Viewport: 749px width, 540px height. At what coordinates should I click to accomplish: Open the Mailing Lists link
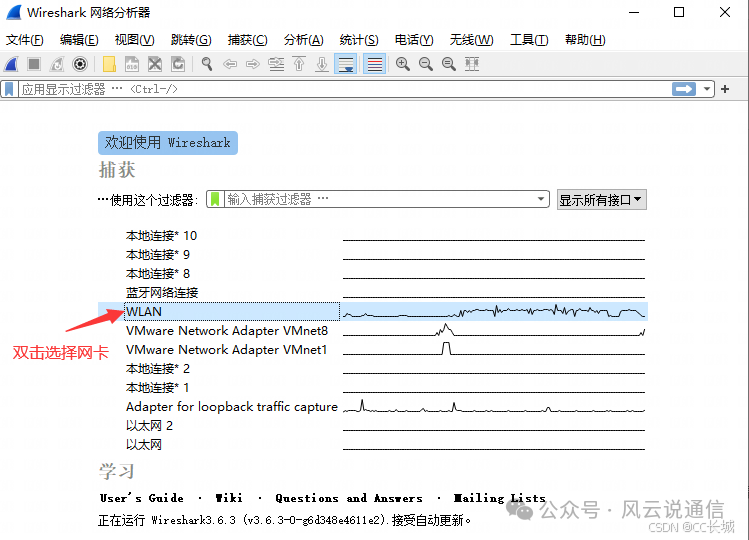pyautogui.click(x=499, y=498)
